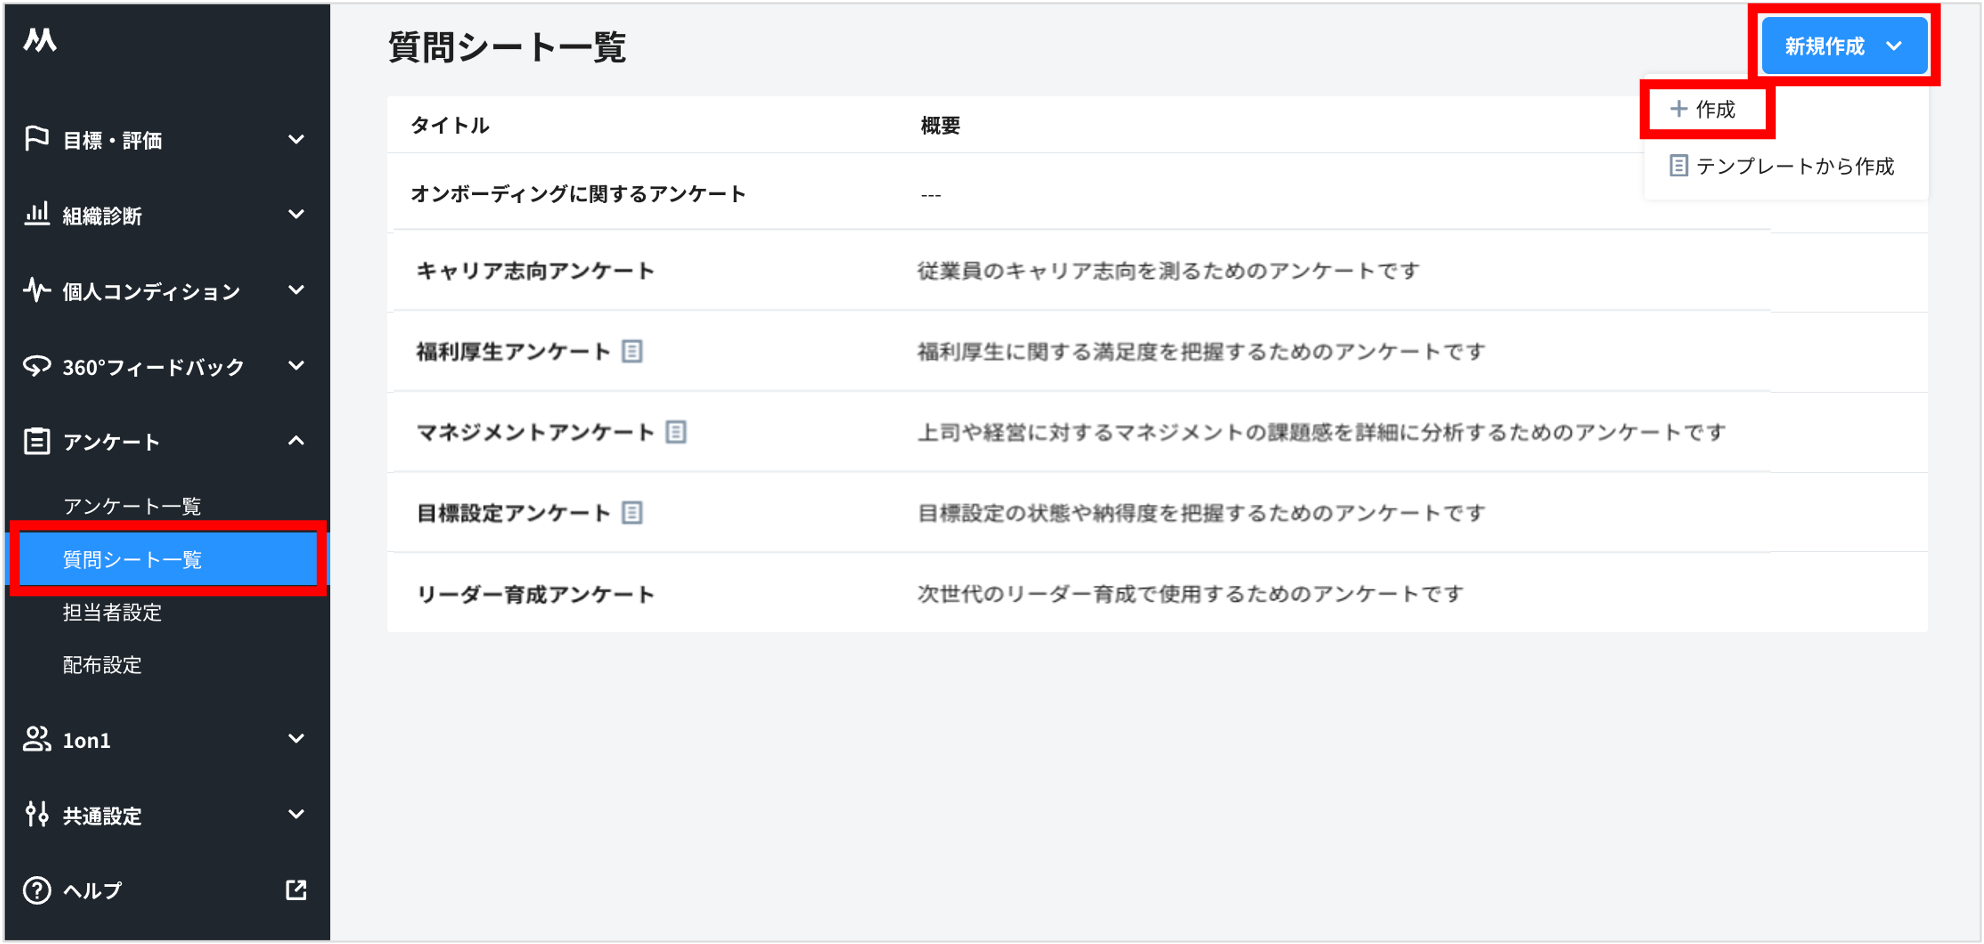Collapse the アンケート section in the sidebar
This screenshot has width=1984, height=944.
(x=297, y=440)
